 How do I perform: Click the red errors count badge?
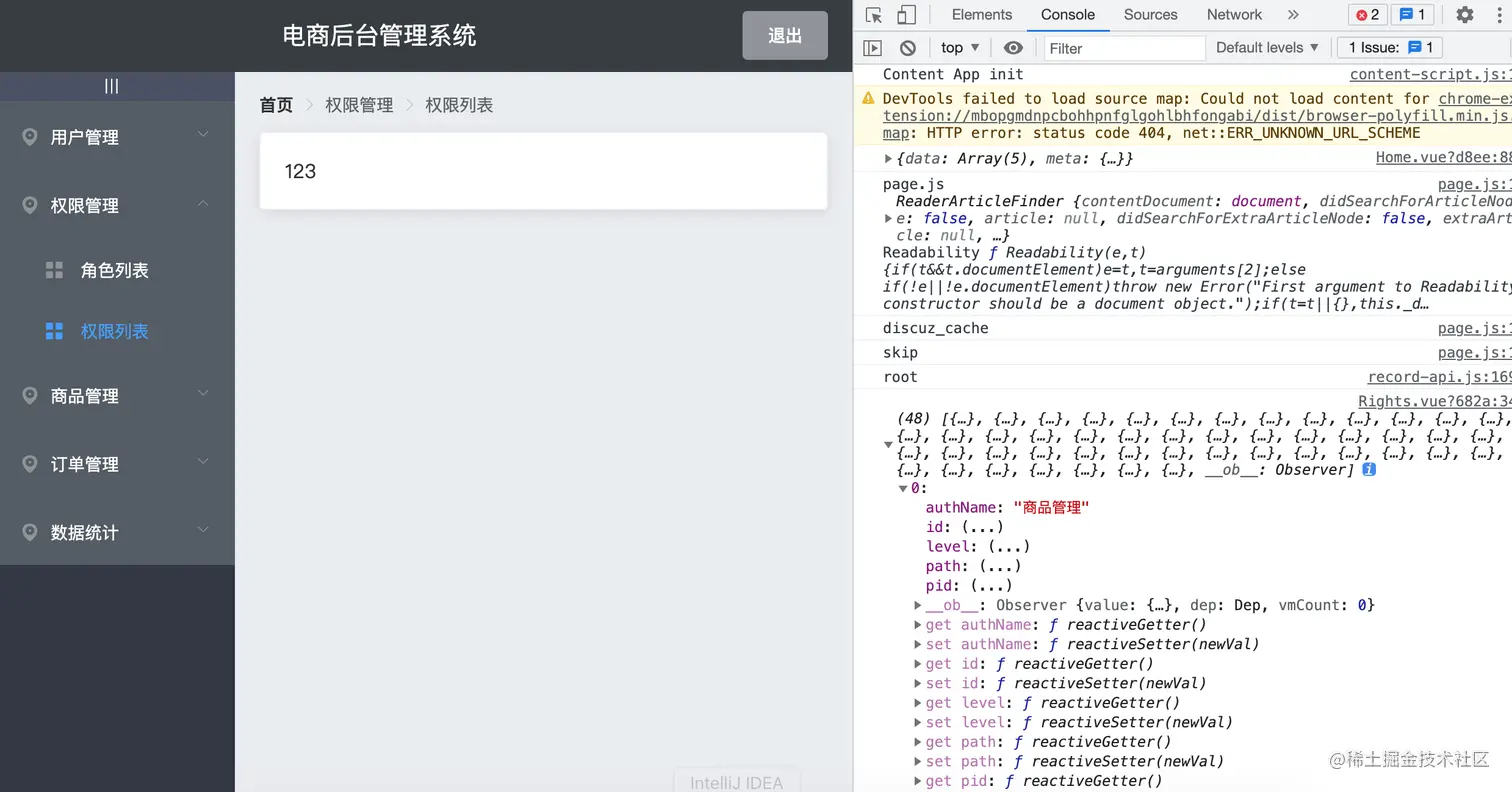(x=1367, y=15)
